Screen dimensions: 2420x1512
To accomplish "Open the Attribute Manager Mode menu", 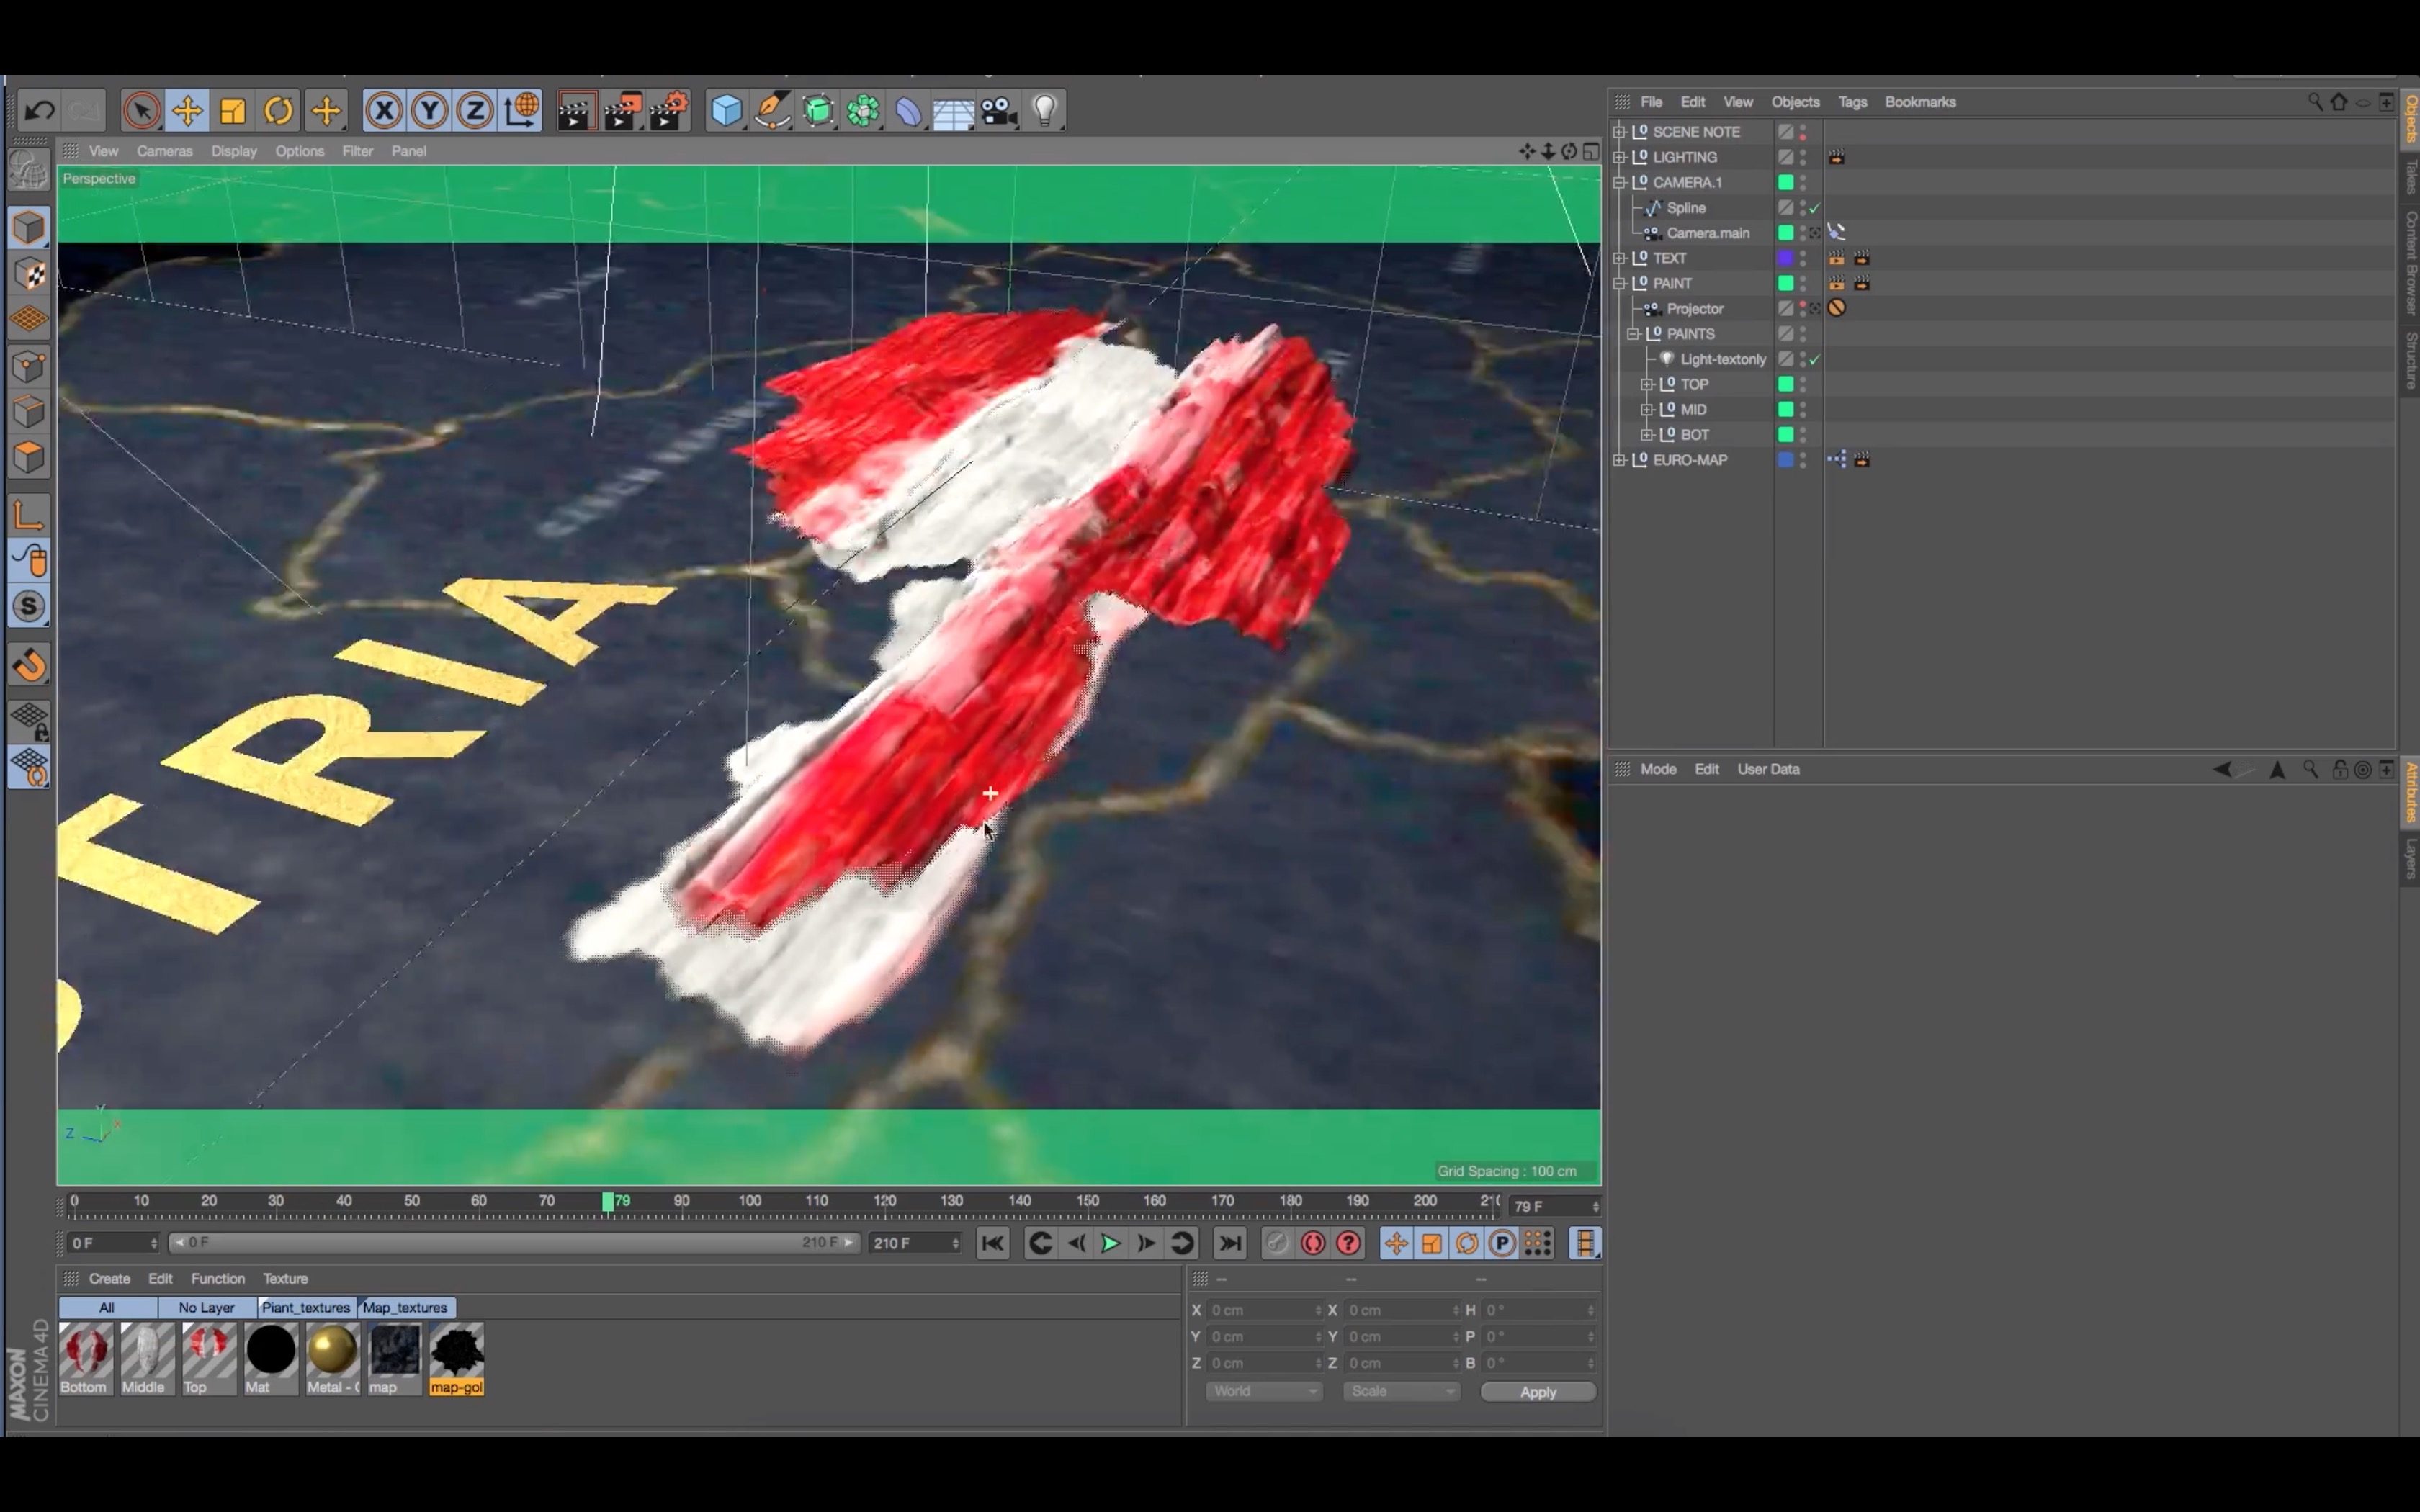I will coord(1658,769).
